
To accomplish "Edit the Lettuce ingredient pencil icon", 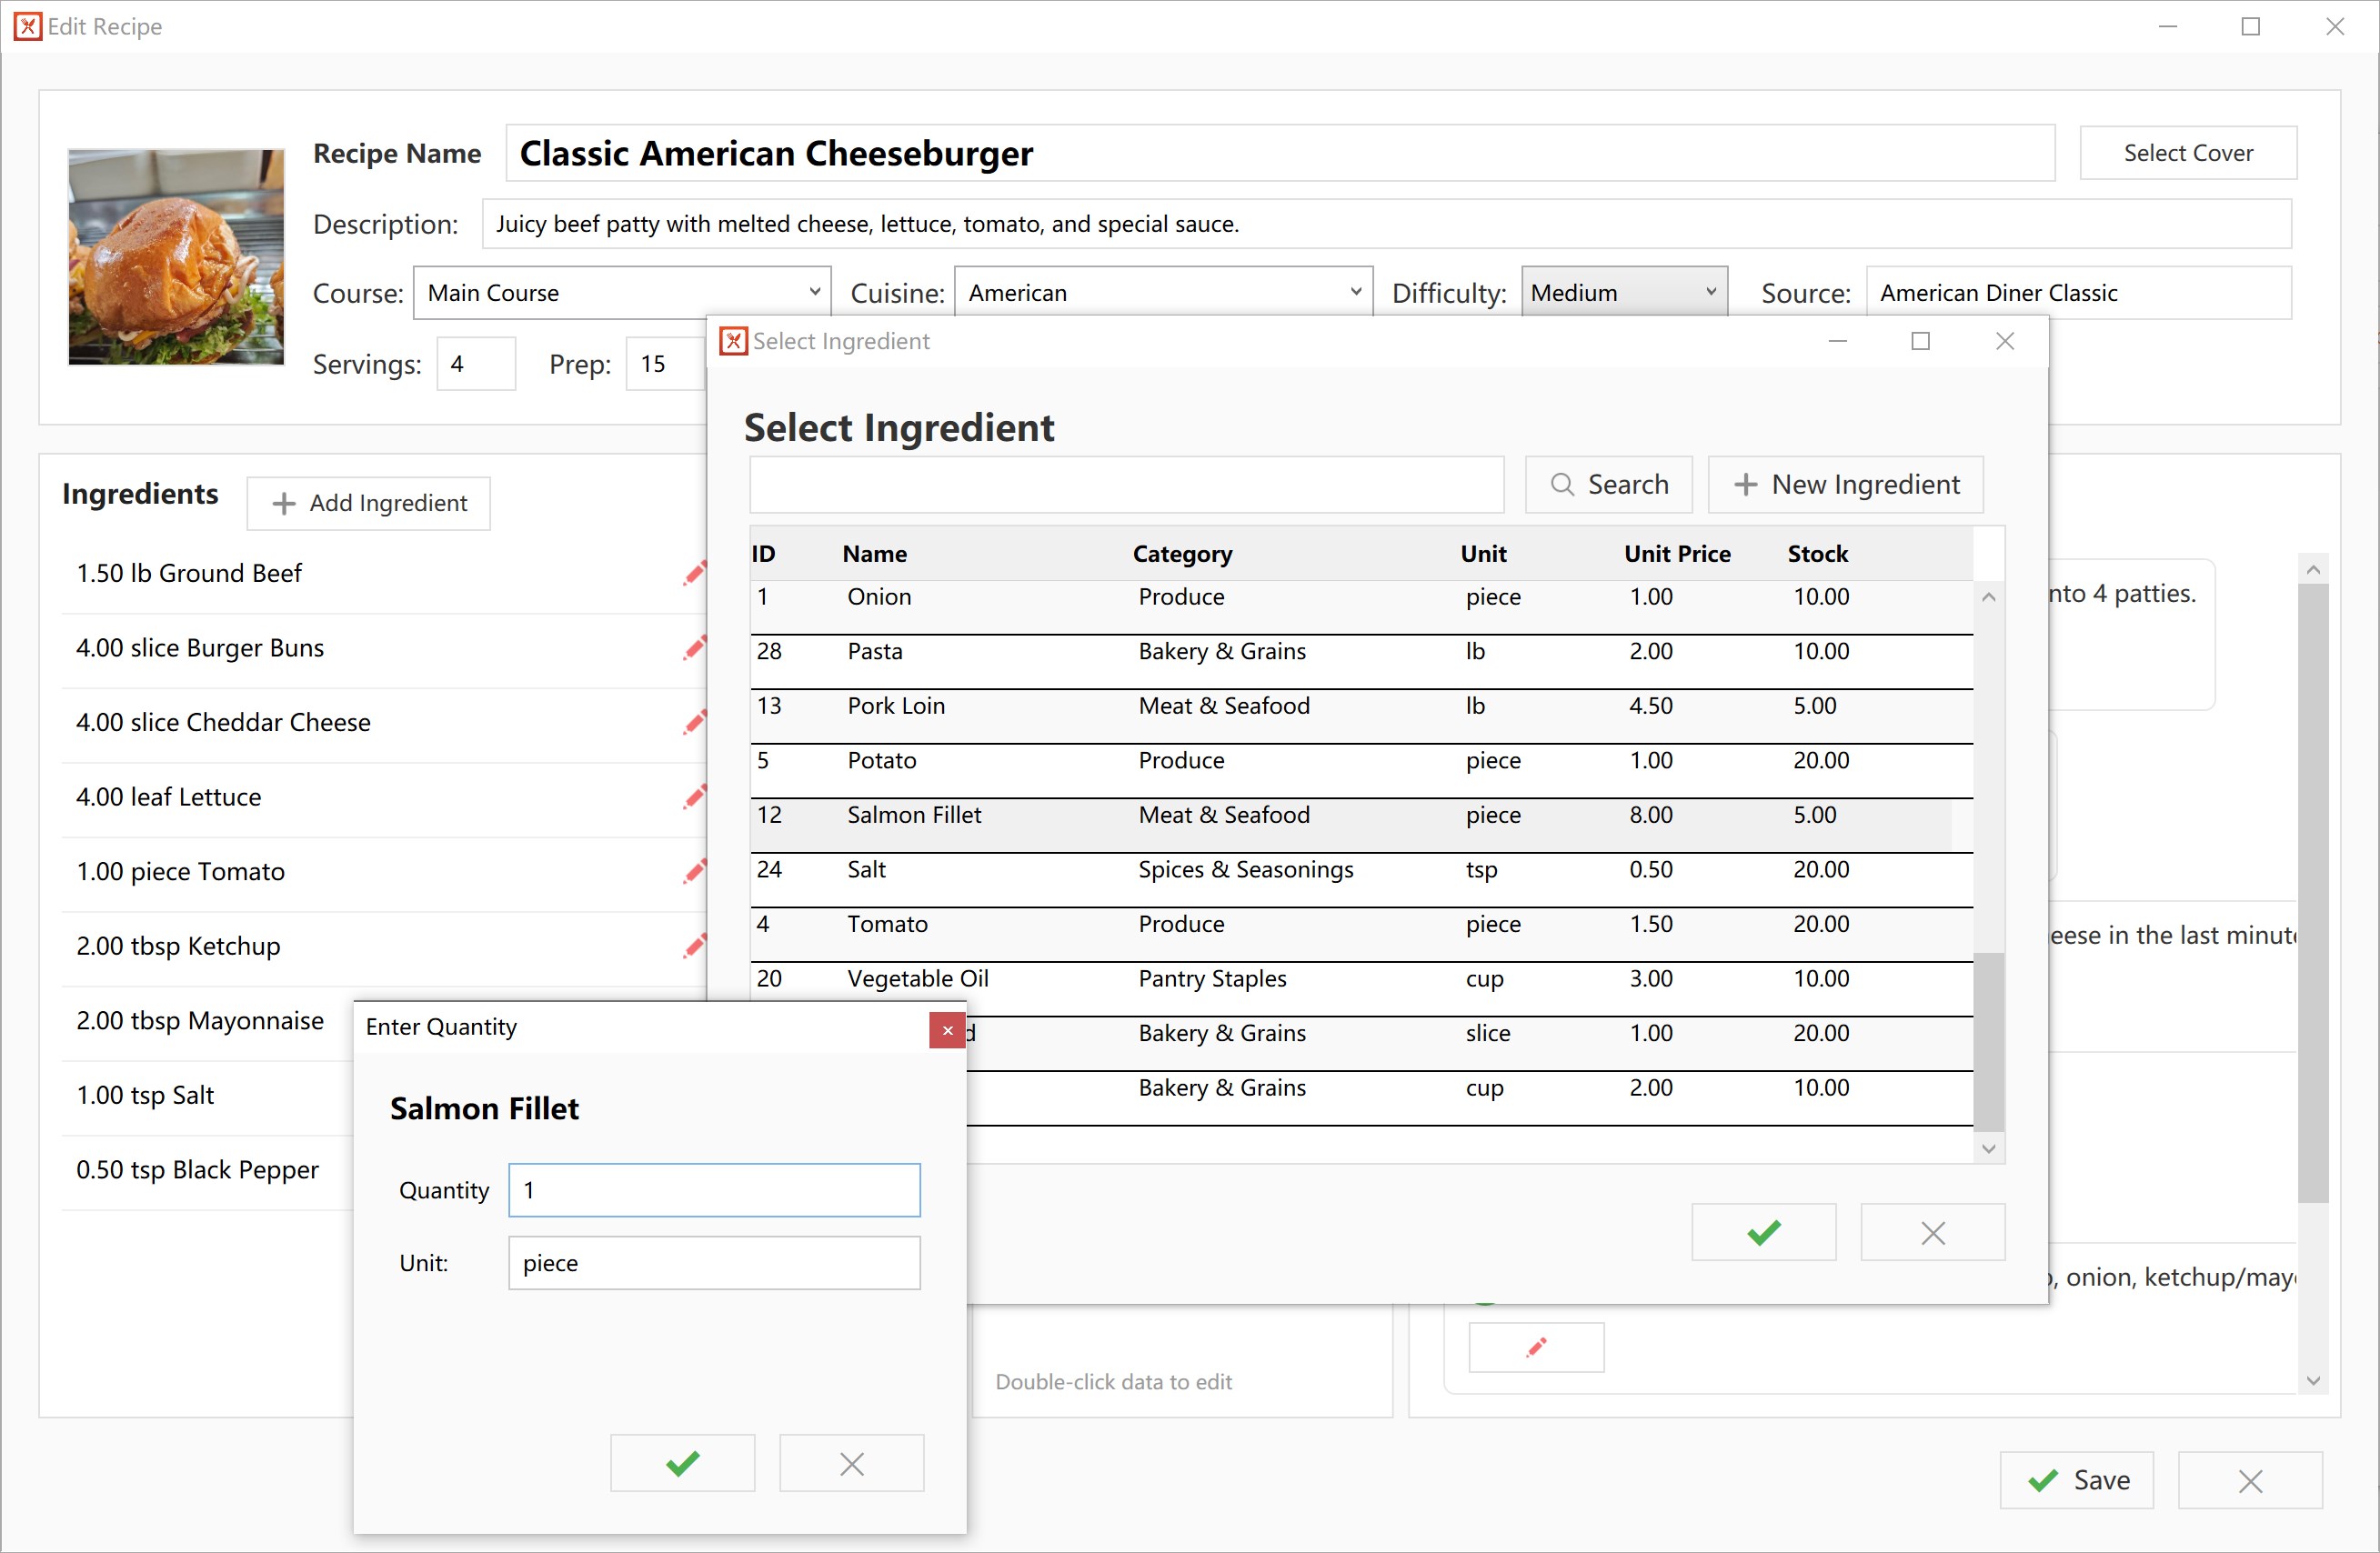I will click(x=694, y=797).
